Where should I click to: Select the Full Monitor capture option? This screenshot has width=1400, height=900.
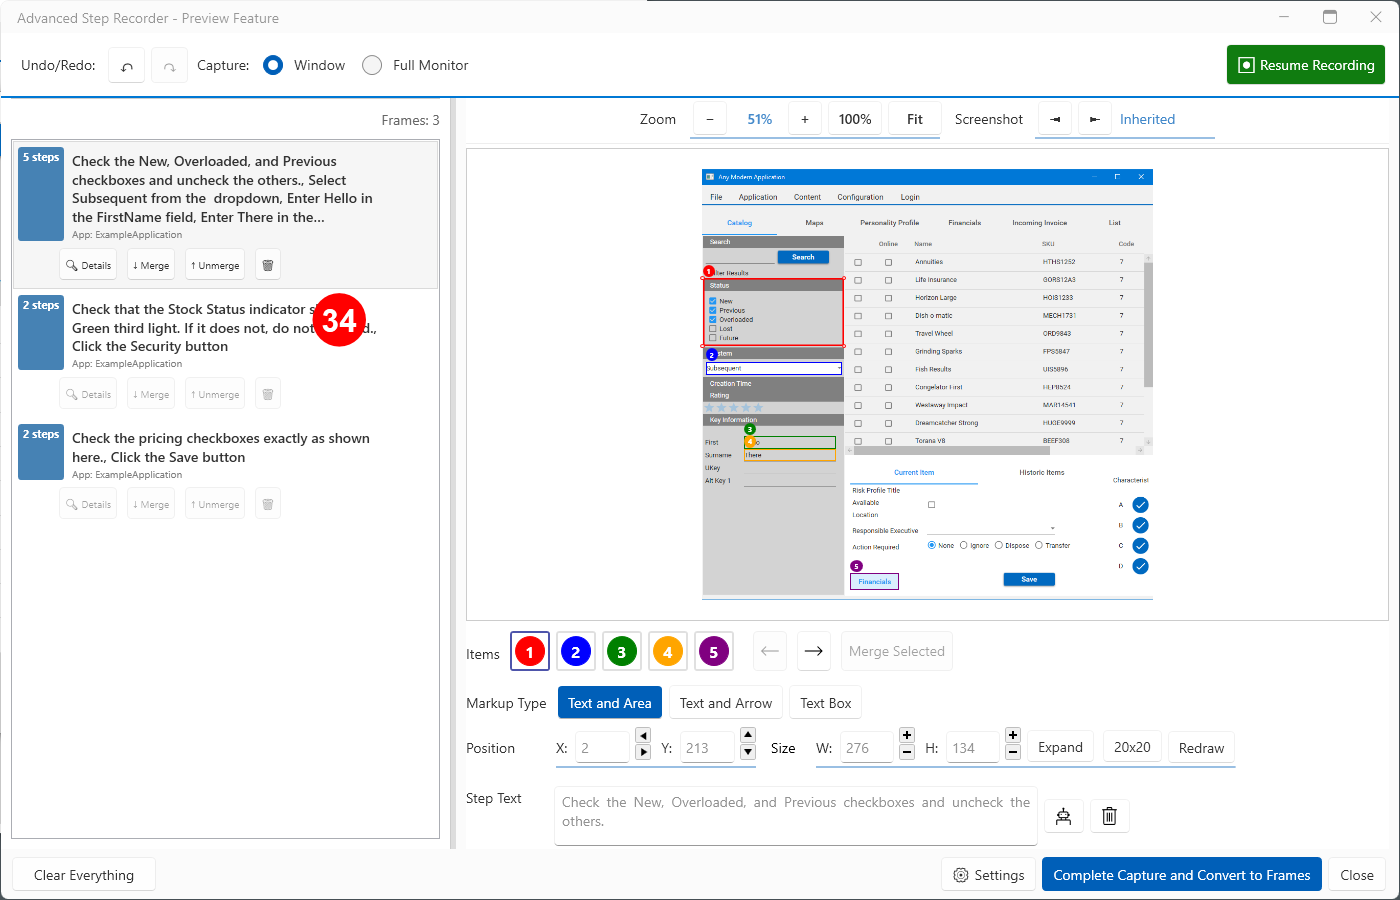[372, 65]
